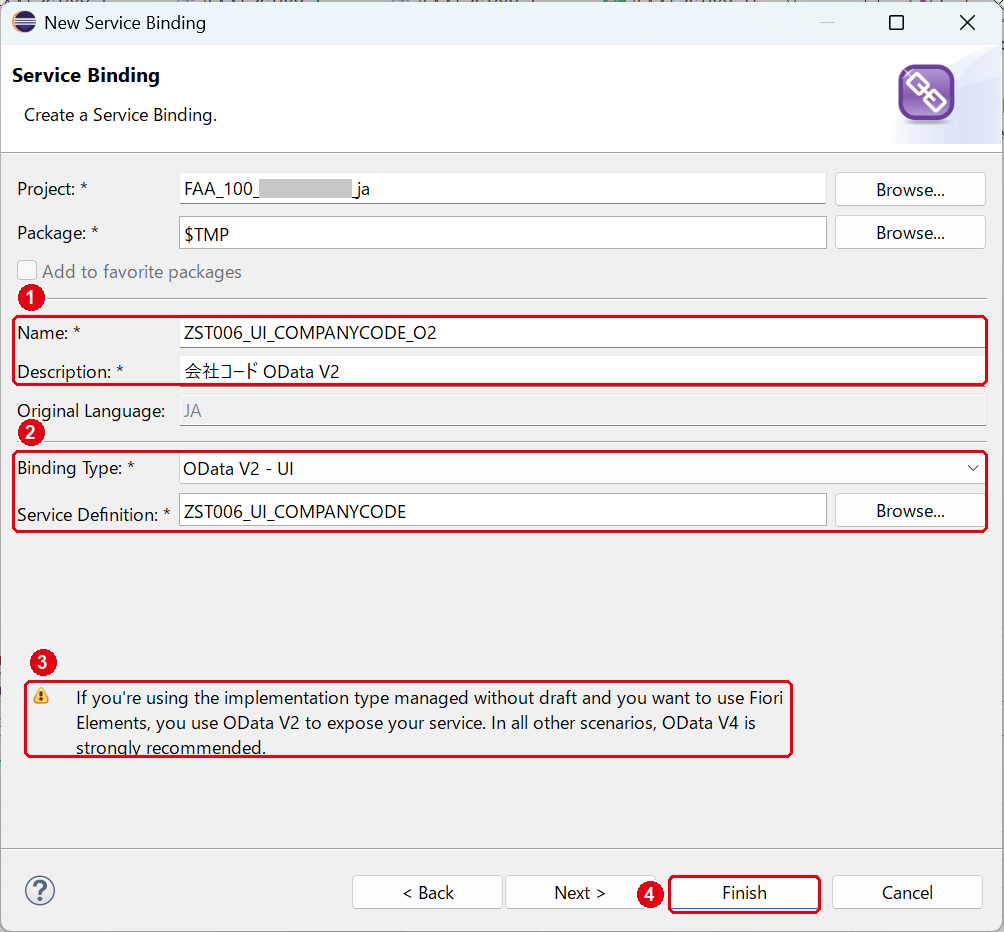Click the Description input field

tap(582, 371)
